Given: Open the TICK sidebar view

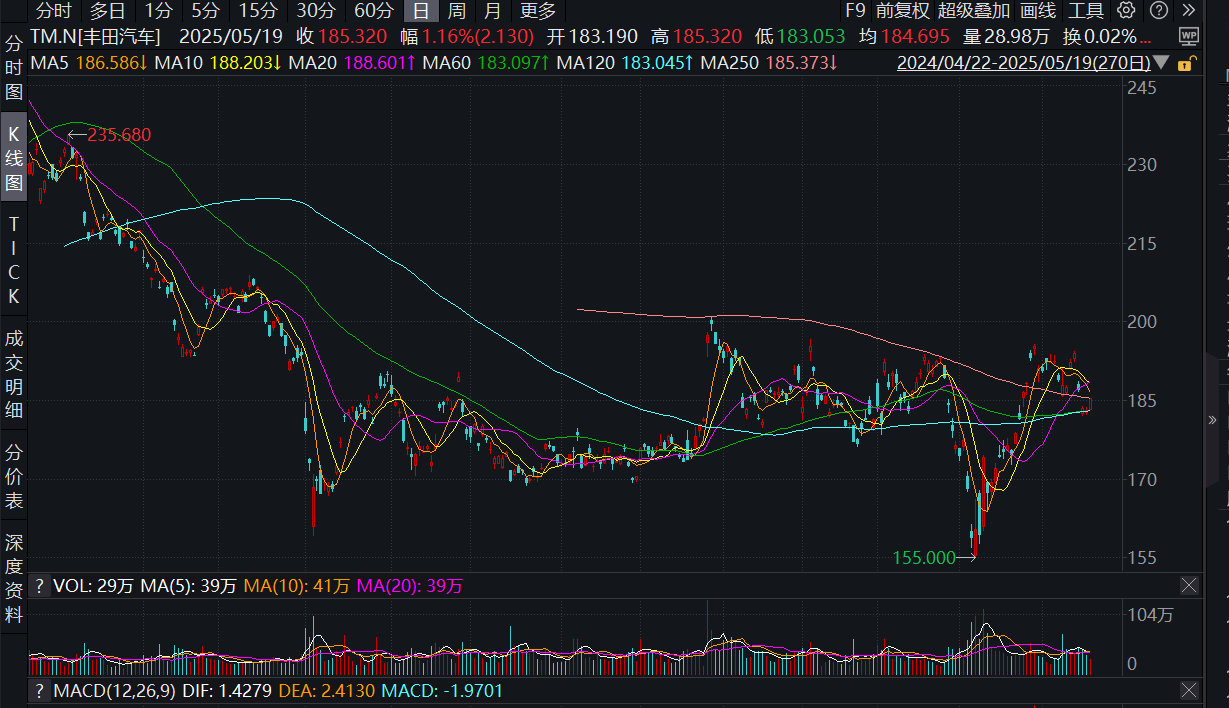Looking at the screenshot, I should (14, 258).
